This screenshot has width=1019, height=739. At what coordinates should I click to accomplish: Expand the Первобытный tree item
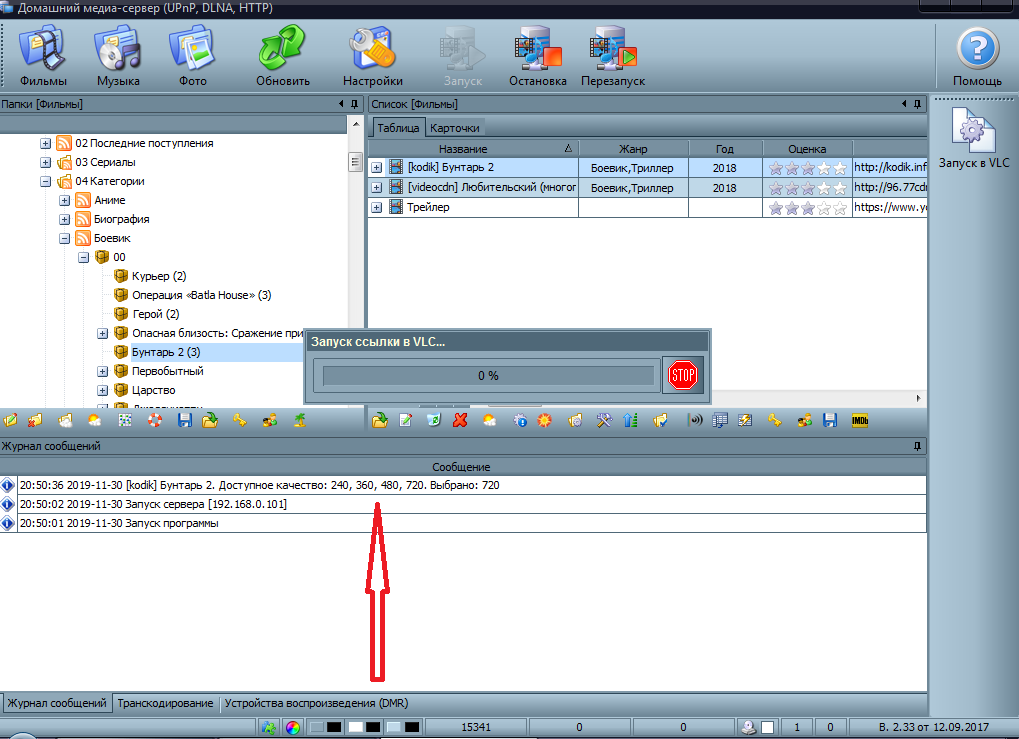tap(103, 371)
